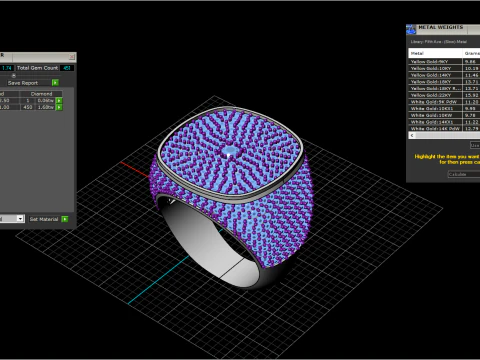Click the small slider handle above Save Report
Viewport: 480px width, 360px height.
14,76
